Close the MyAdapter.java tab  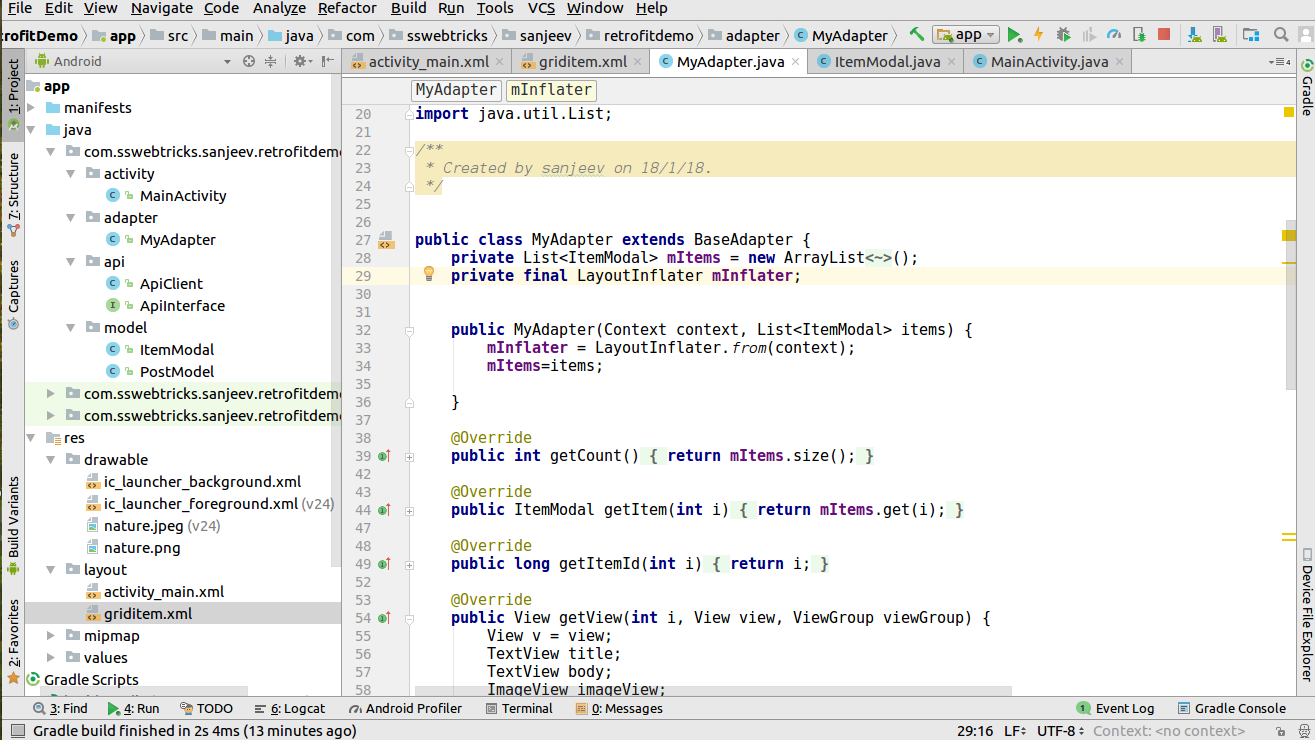pos(794,62)
